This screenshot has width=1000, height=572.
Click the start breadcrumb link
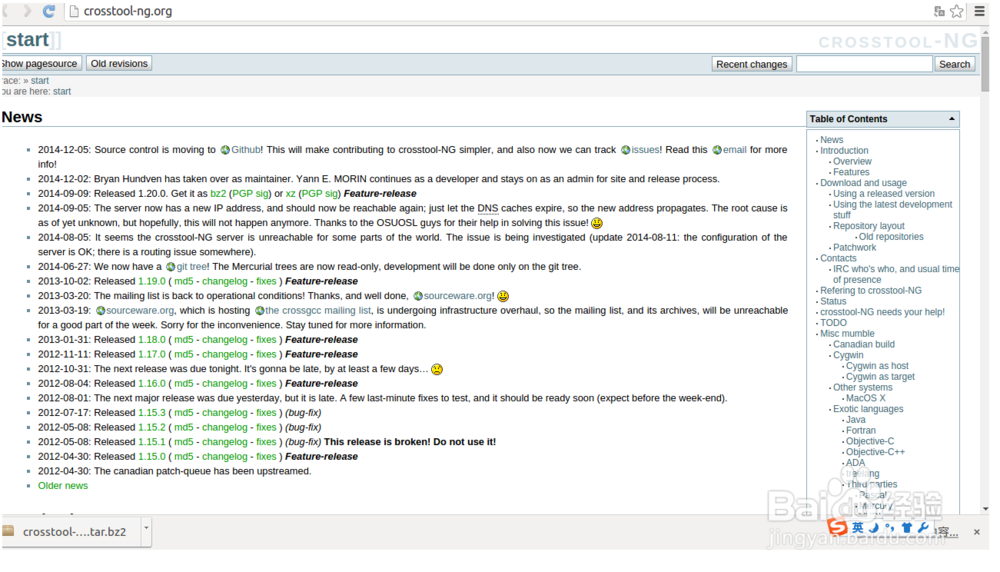[x=62, y=91]
